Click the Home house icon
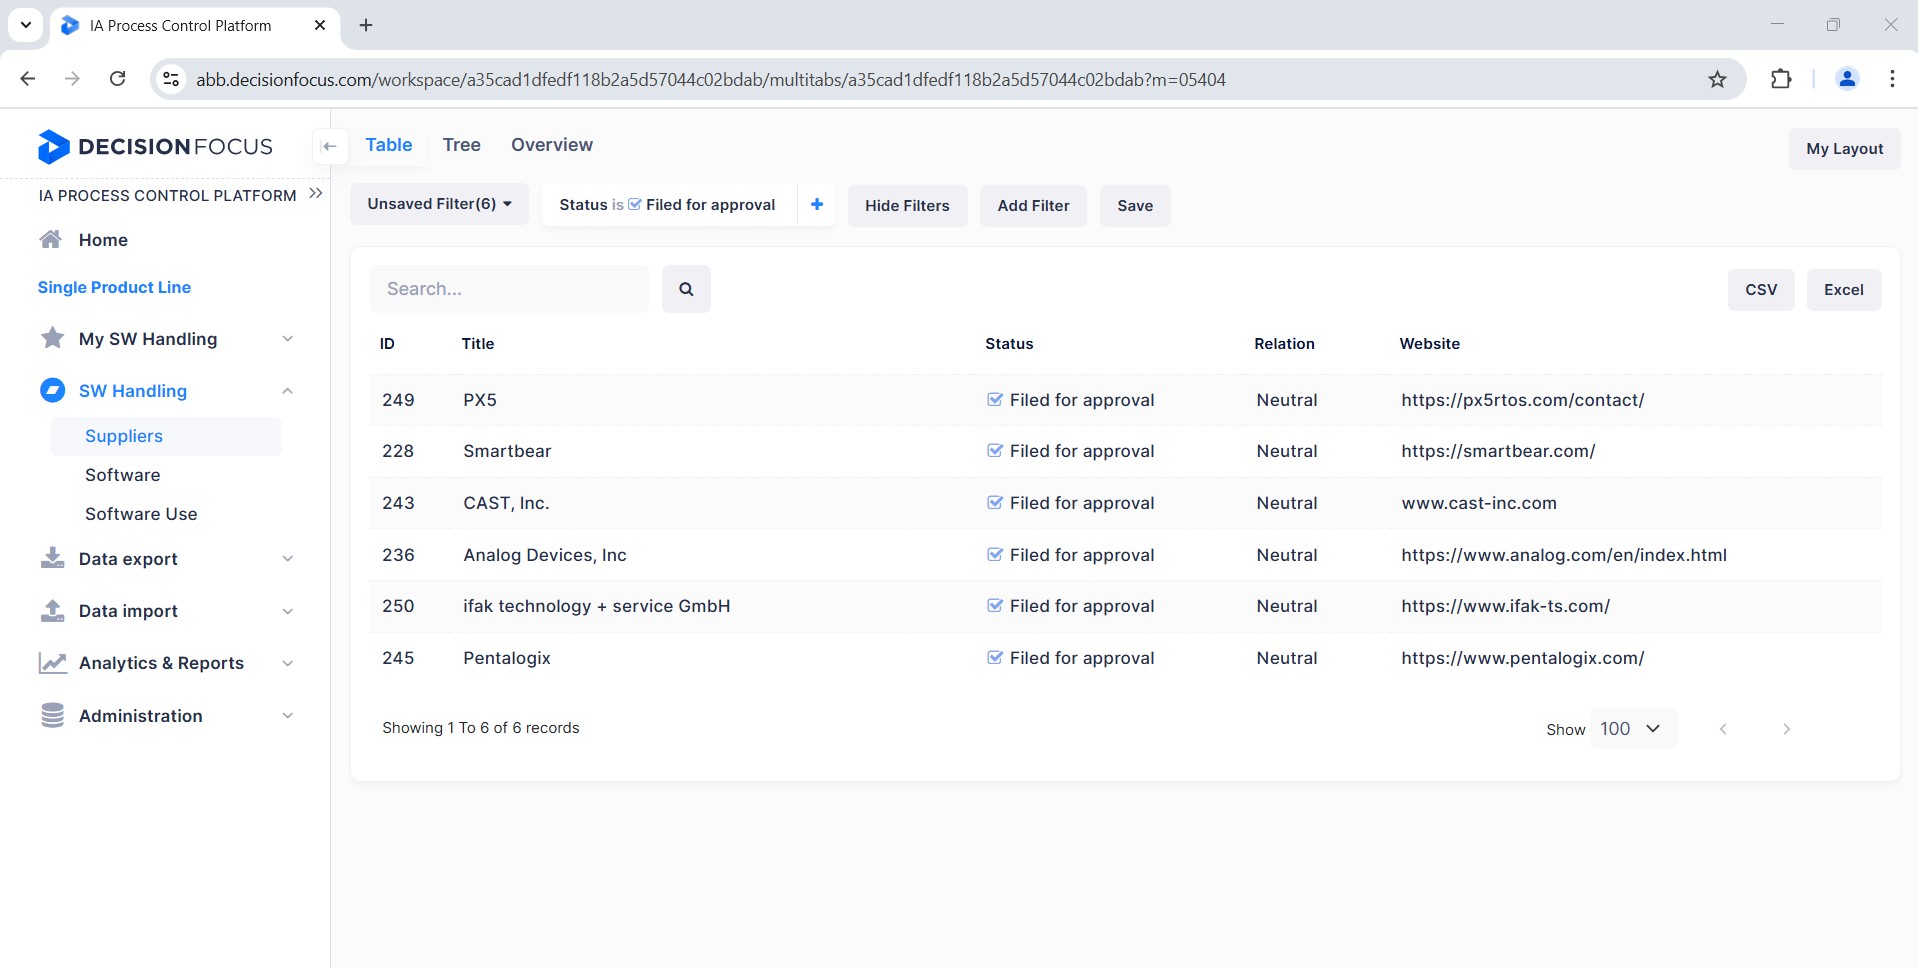The image size is (1918, 968). 51,239
